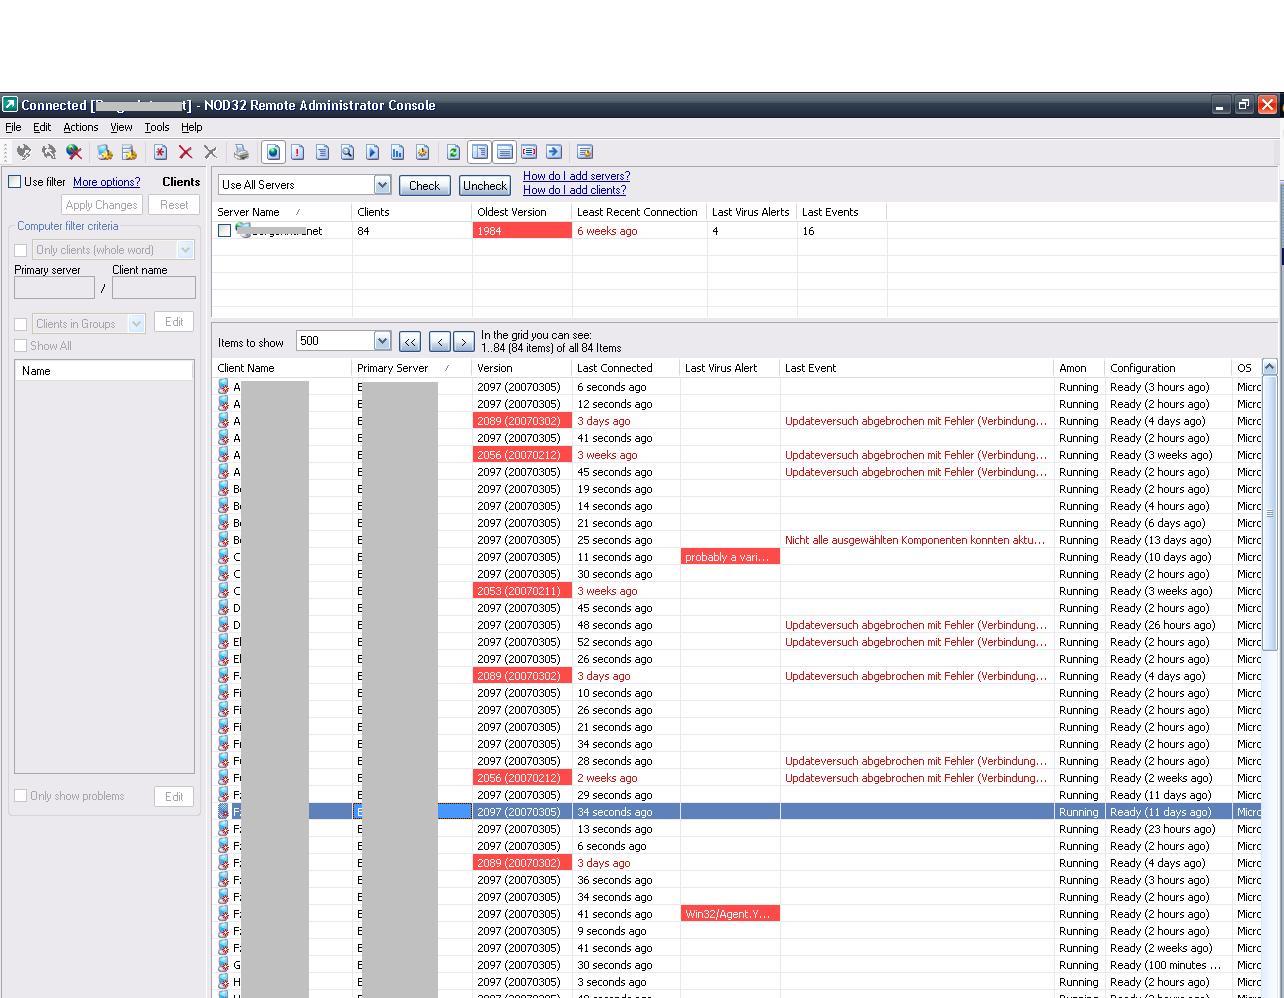Open the Clients in Groups dropdown

click(137, 324)
